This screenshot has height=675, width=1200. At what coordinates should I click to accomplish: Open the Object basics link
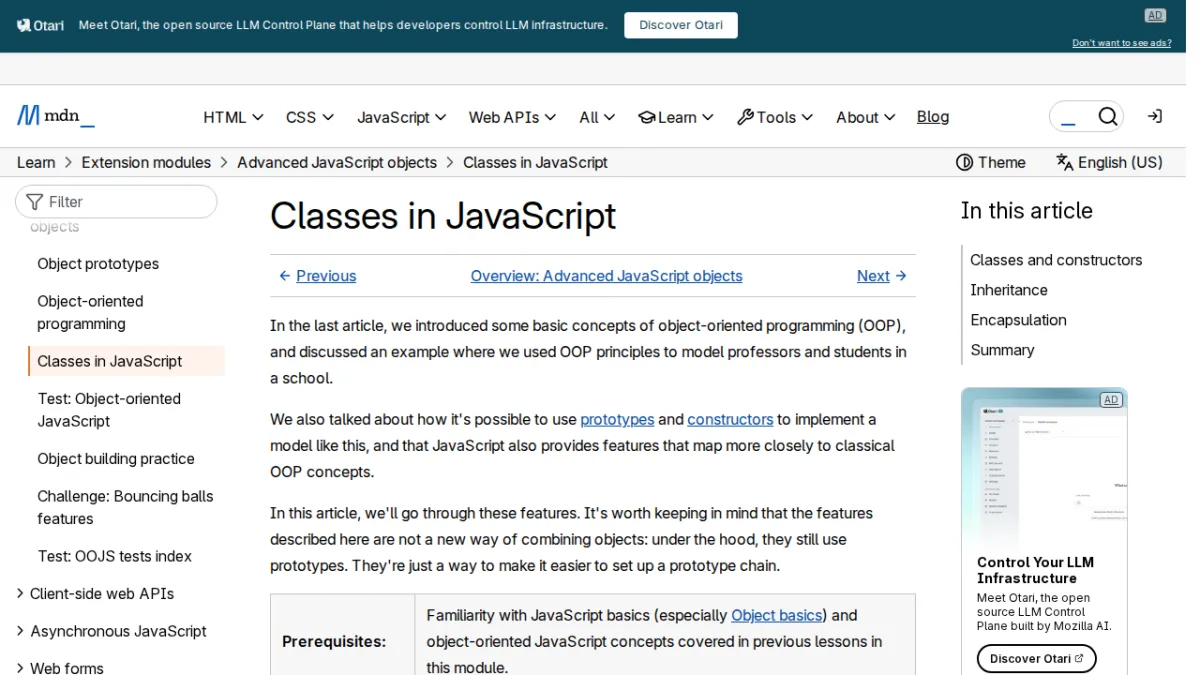[x=777, y=615]
